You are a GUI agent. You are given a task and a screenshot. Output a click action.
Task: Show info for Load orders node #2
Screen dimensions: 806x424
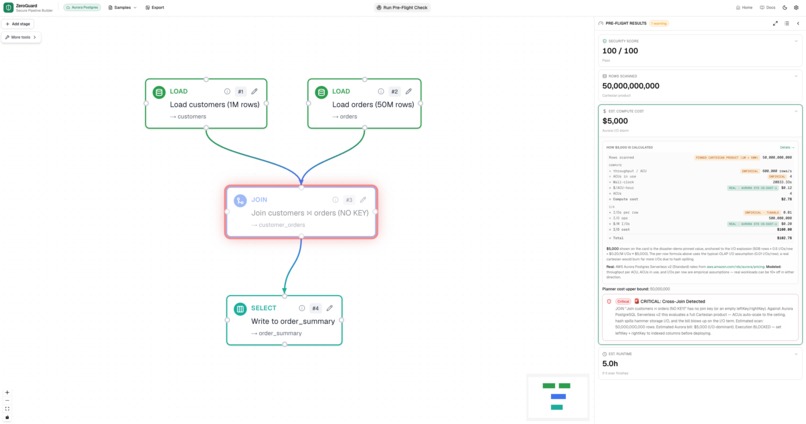click(381, 91)
